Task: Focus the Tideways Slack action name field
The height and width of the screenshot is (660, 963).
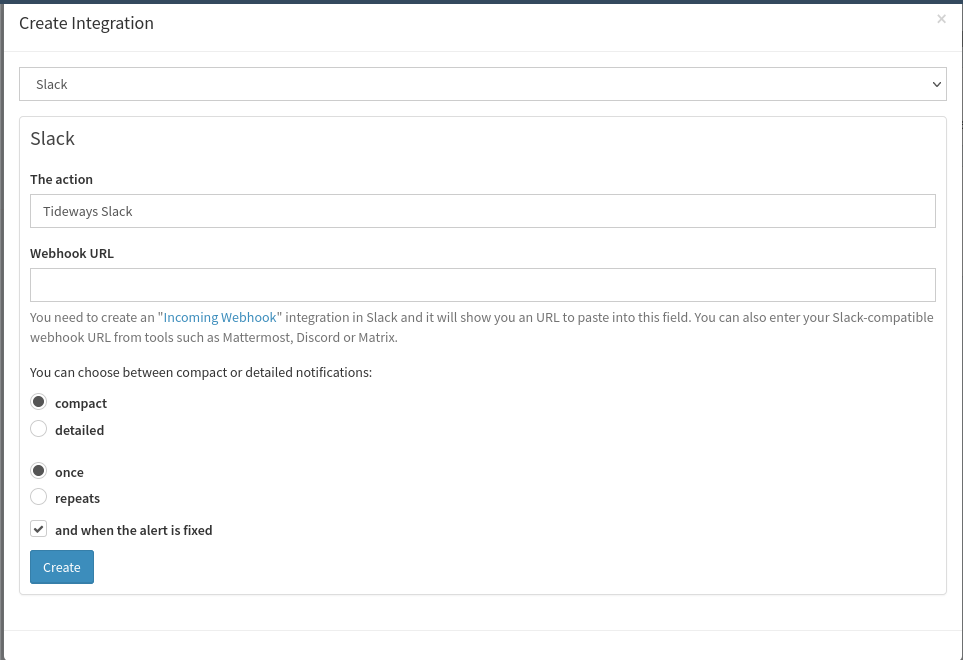Action: coord(483,211)
